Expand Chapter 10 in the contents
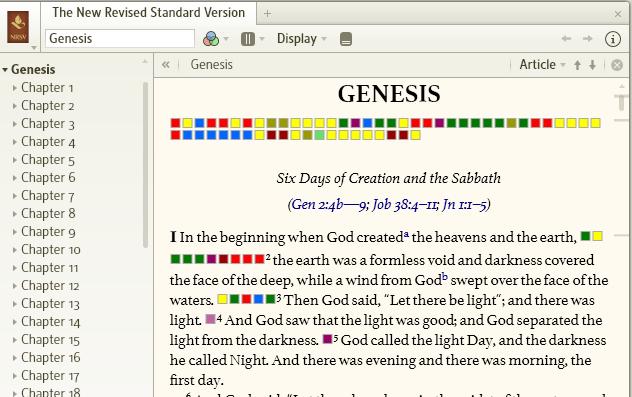Image resolution: width=632 pixels, height=397 pixels. coord(15,250)
